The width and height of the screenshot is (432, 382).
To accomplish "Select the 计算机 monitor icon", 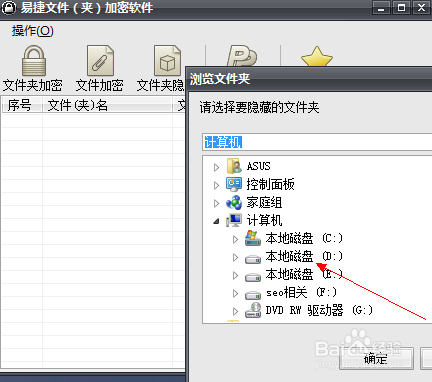I will pos(234,220).
